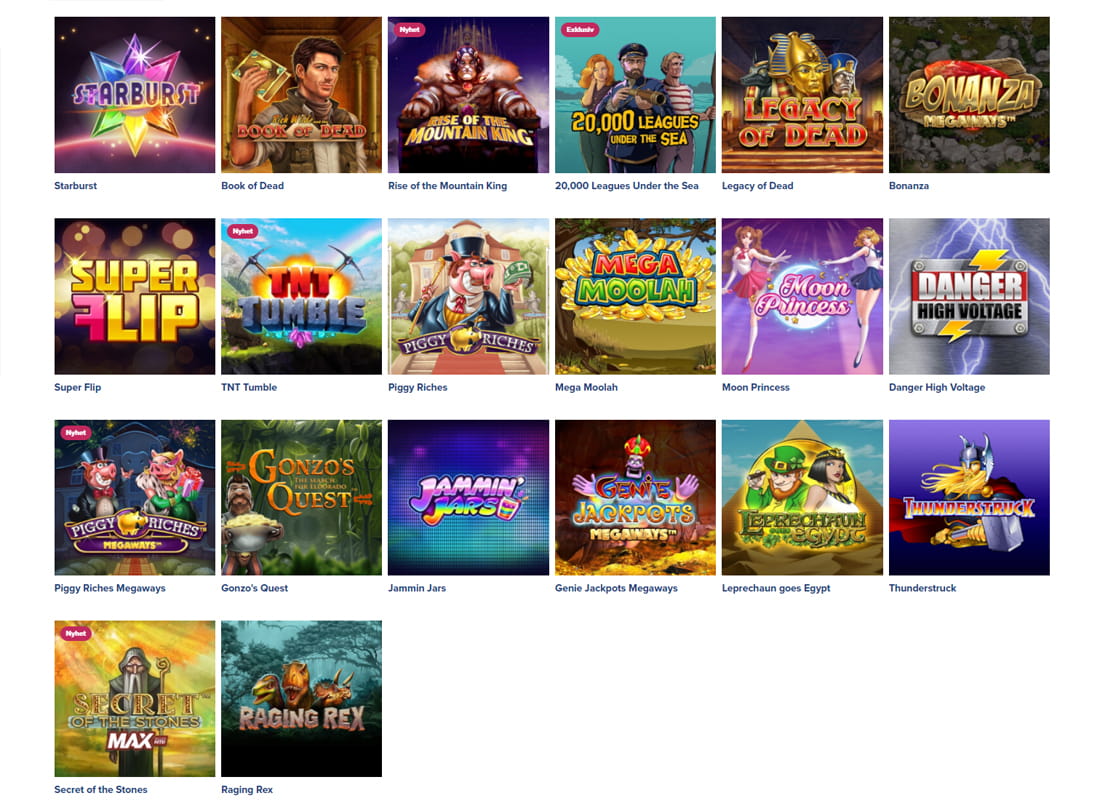Click the Genie Jackpots Megaways title link

(616, 588)
